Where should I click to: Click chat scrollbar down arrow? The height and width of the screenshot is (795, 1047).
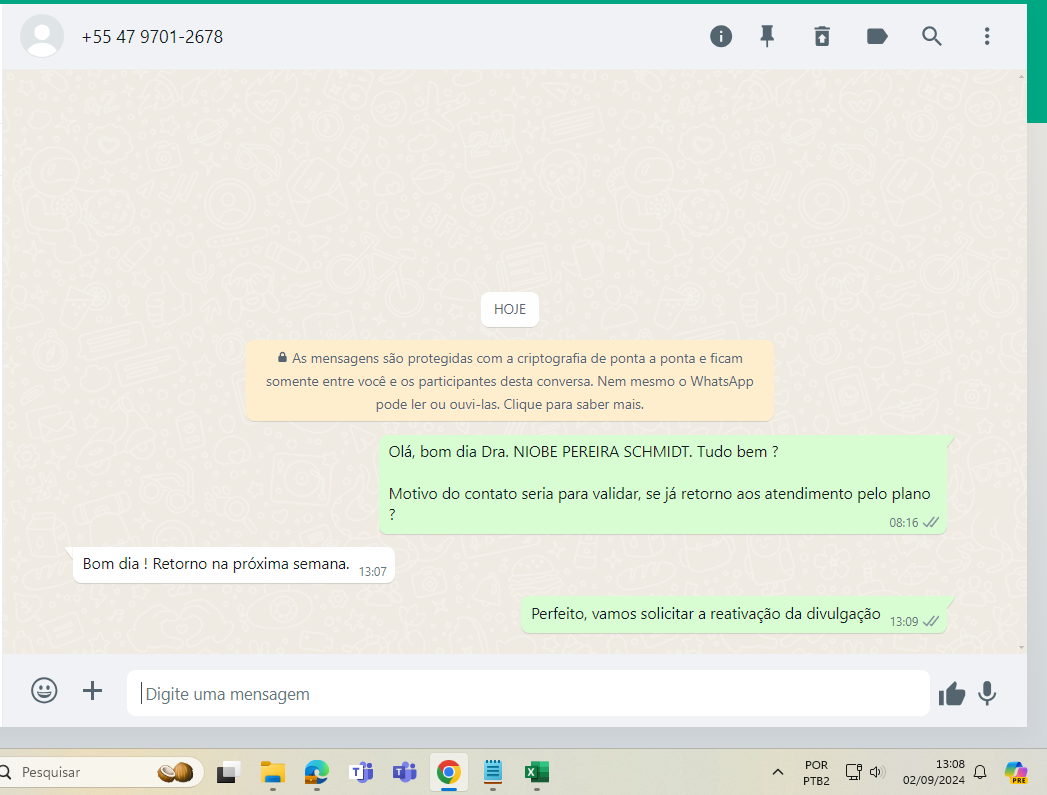click(x=1021, y=647)
